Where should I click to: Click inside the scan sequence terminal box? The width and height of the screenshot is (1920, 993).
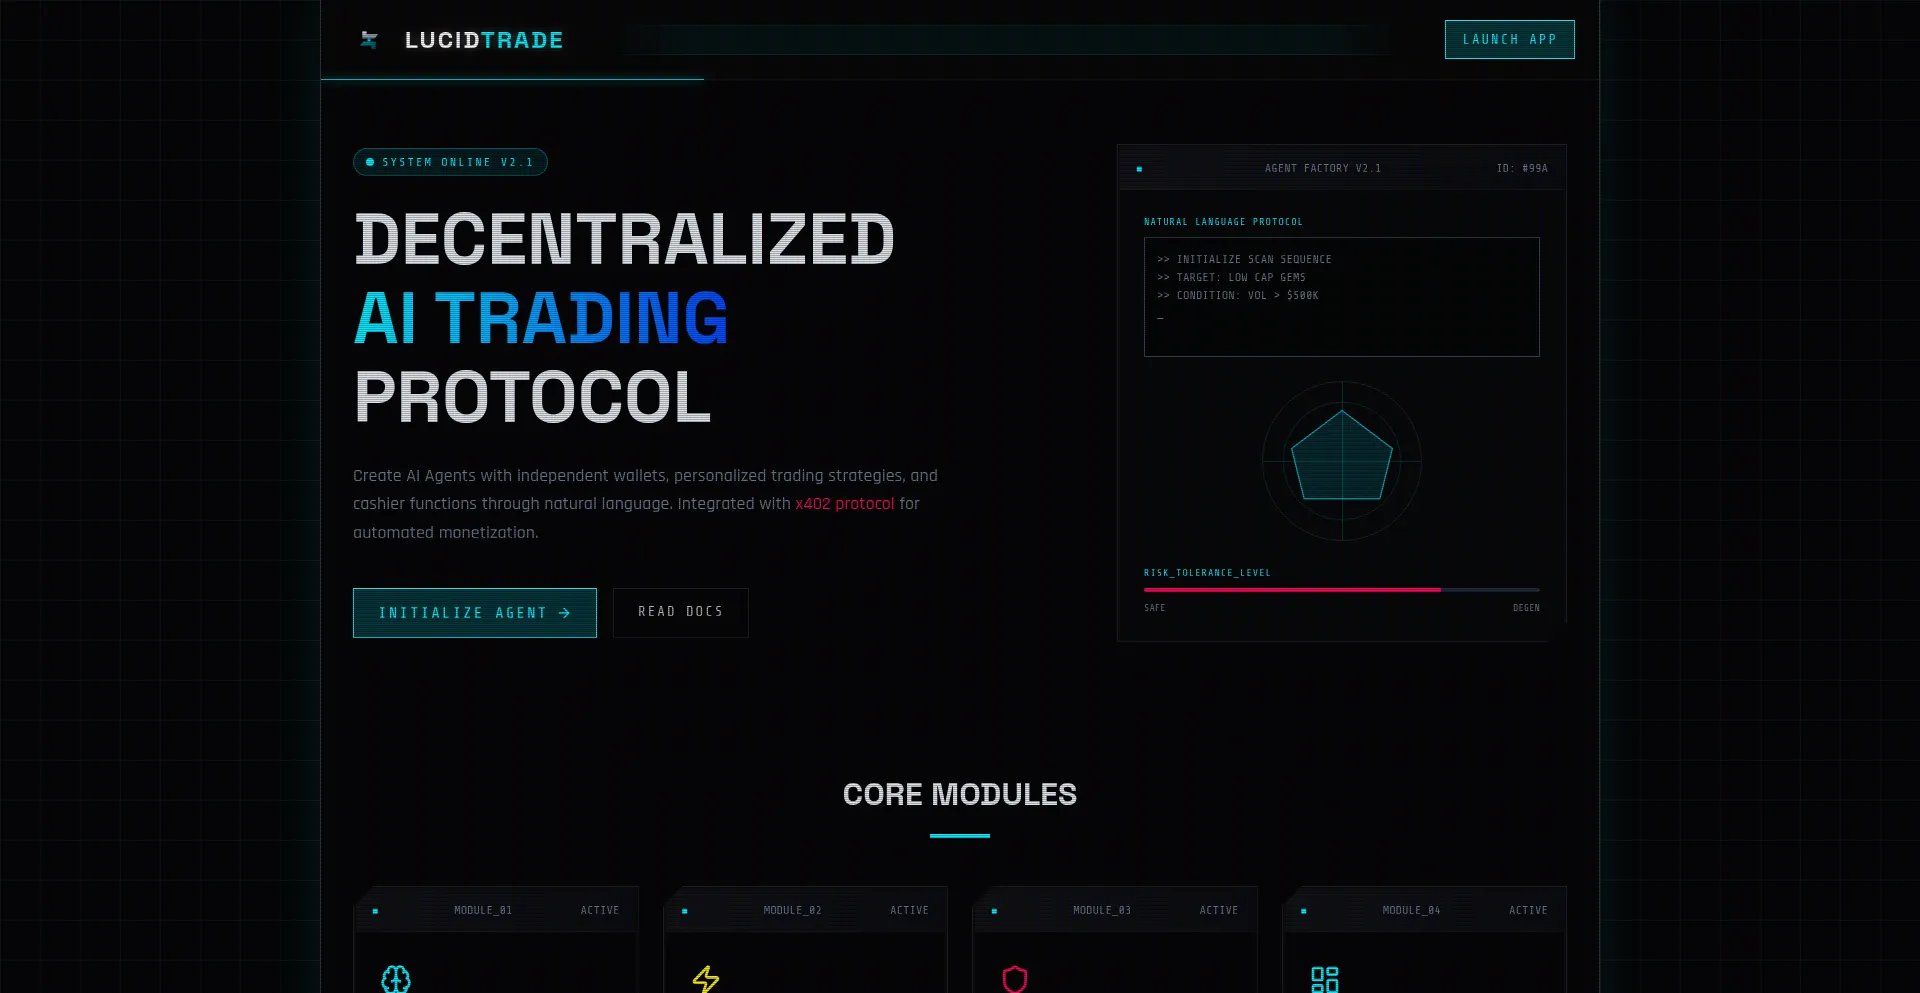coord(1341,296)
